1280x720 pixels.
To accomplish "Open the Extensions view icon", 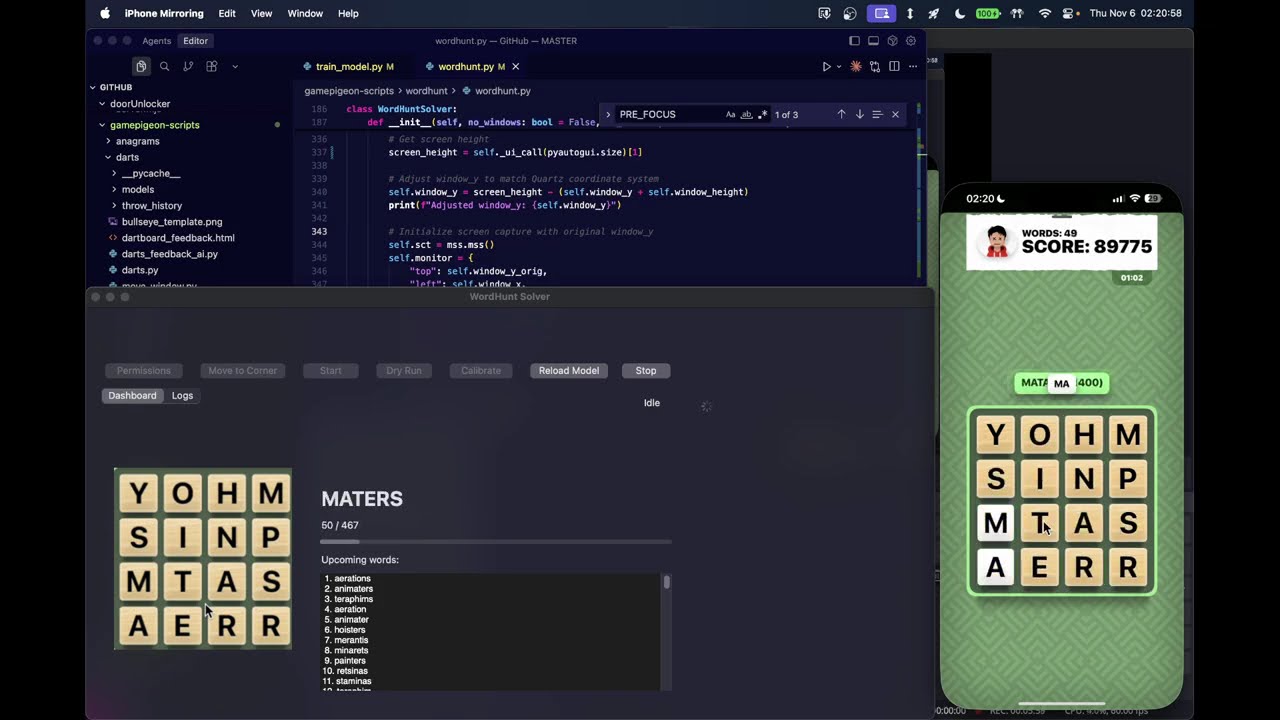I will click(x=212, y=66).
